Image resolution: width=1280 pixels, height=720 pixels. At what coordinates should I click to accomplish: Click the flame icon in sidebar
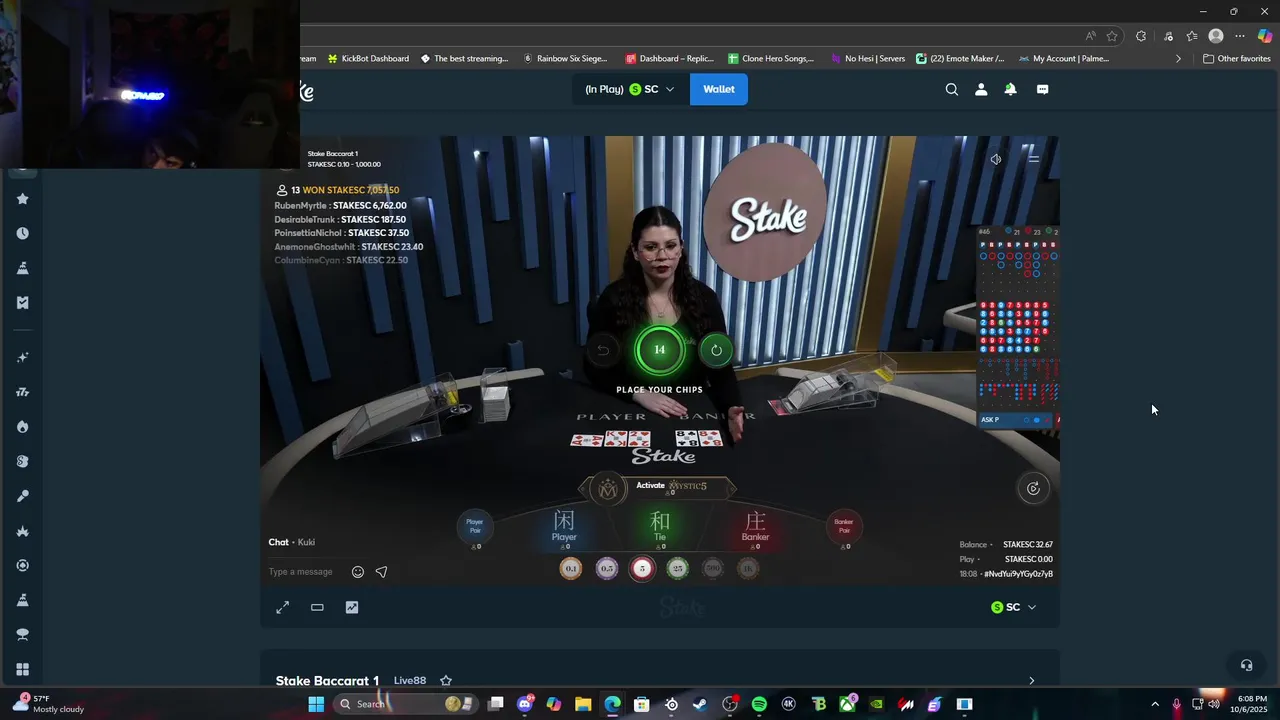22,426
